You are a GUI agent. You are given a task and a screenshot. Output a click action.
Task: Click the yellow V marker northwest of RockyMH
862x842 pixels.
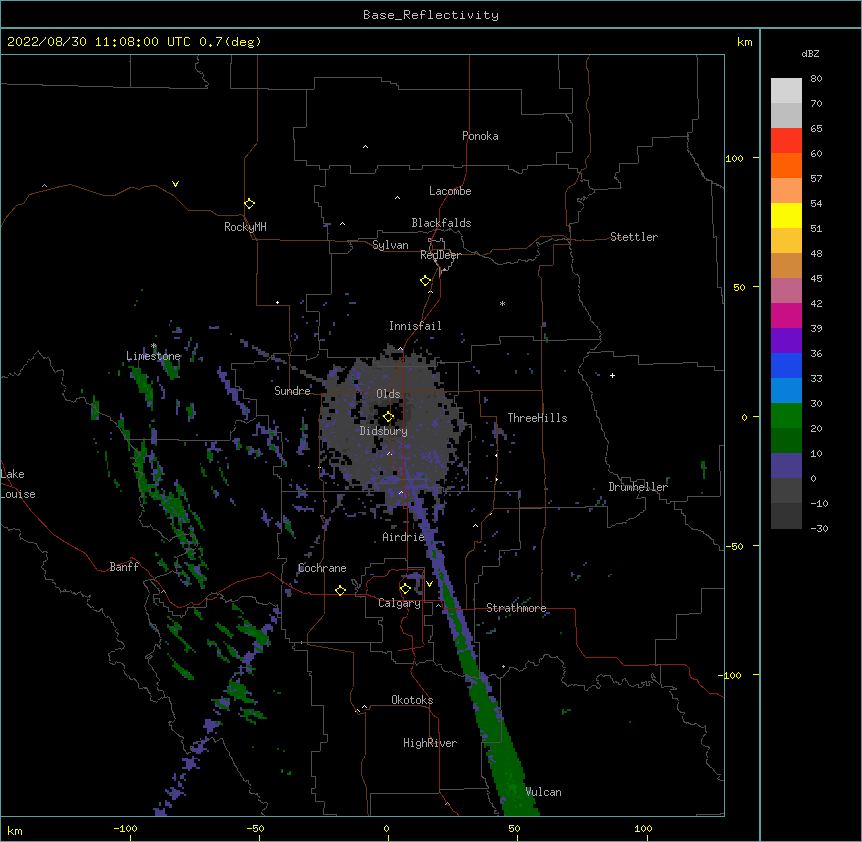pyautogui.click(x=175, y=184)
